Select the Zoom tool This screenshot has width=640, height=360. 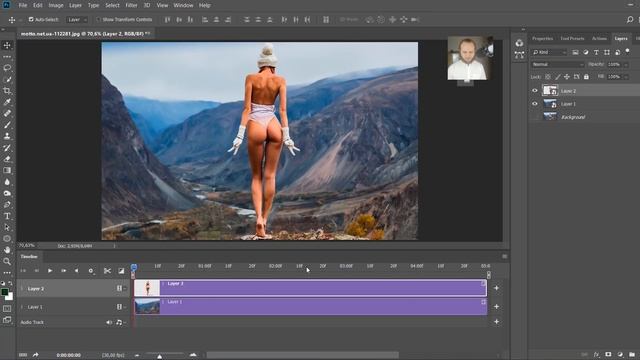click(7, 261)
